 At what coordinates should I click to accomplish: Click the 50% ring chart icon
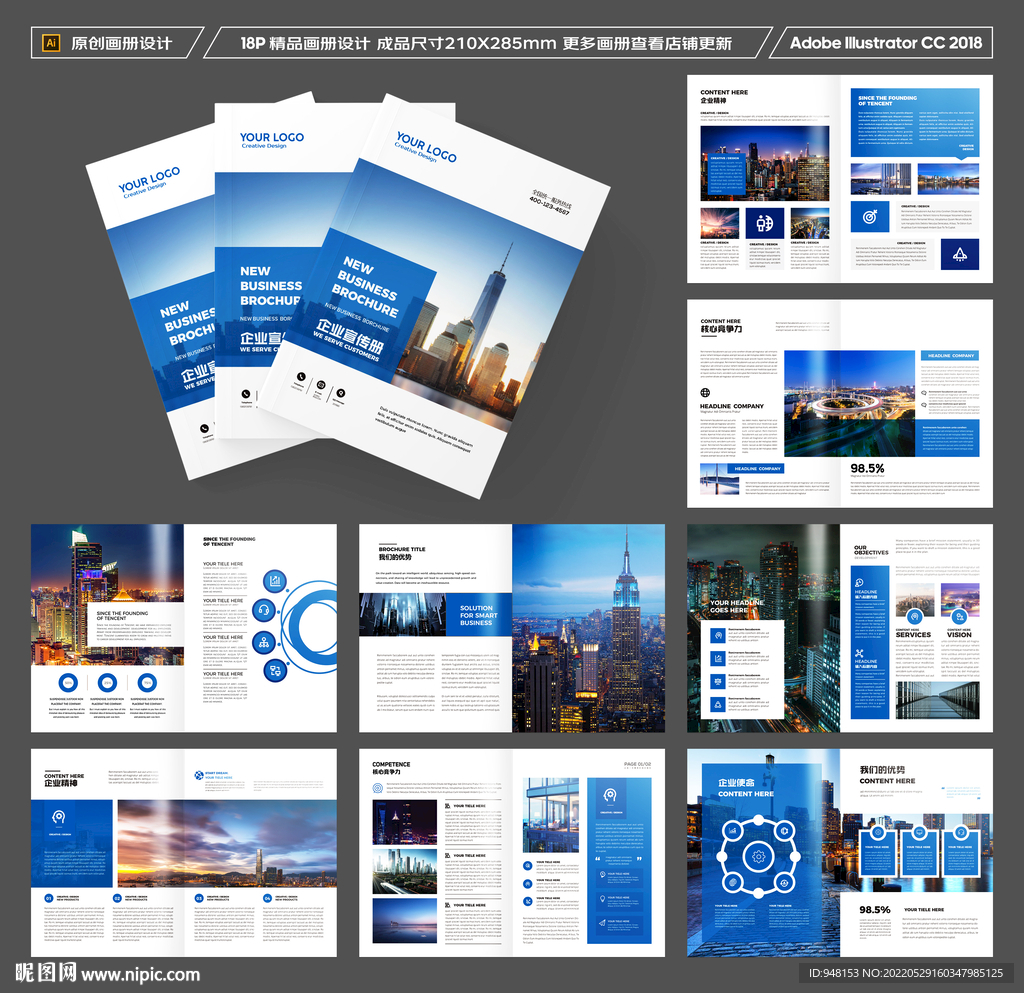coord(68,682)
